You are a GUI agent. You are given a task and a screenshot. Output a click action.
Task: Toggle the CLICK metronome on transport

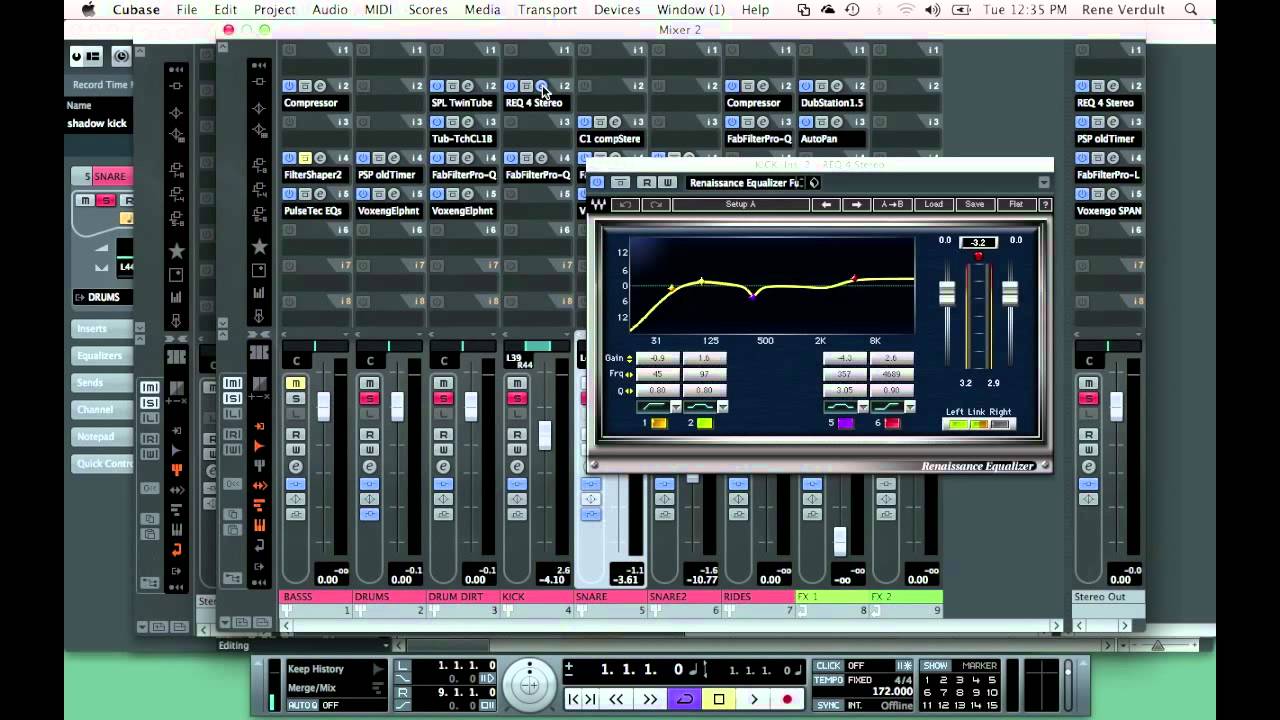(828, 666)
